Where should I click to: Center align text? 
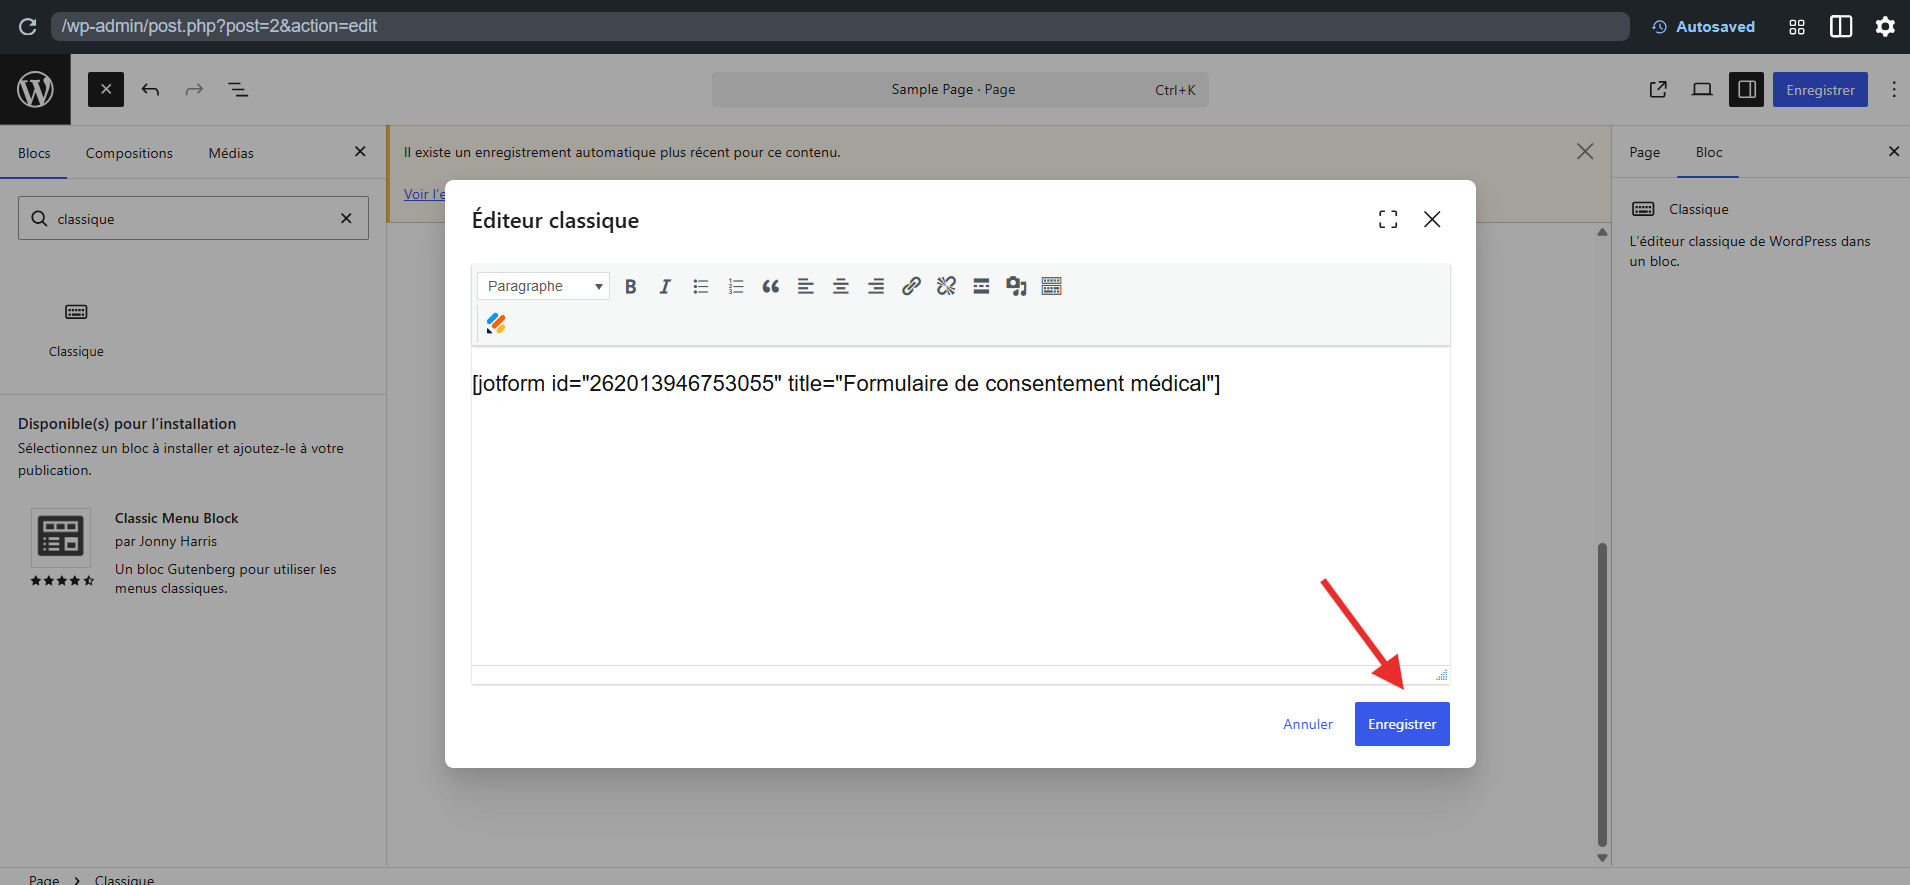coord(841,286)
